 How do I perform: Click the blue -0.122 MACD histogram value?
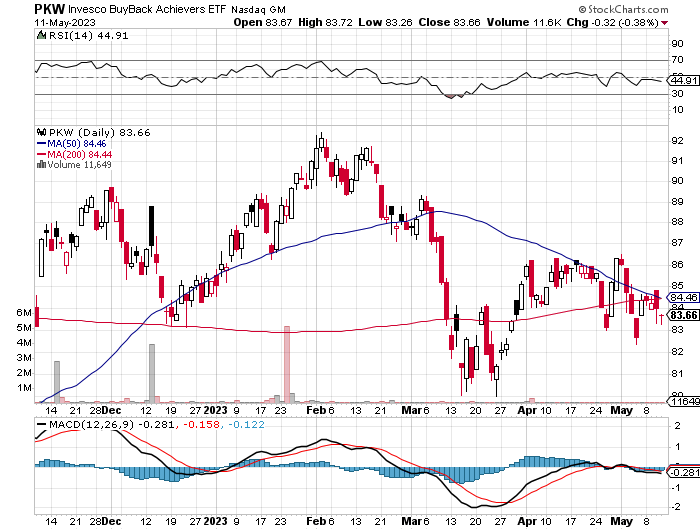coord(246,425)
